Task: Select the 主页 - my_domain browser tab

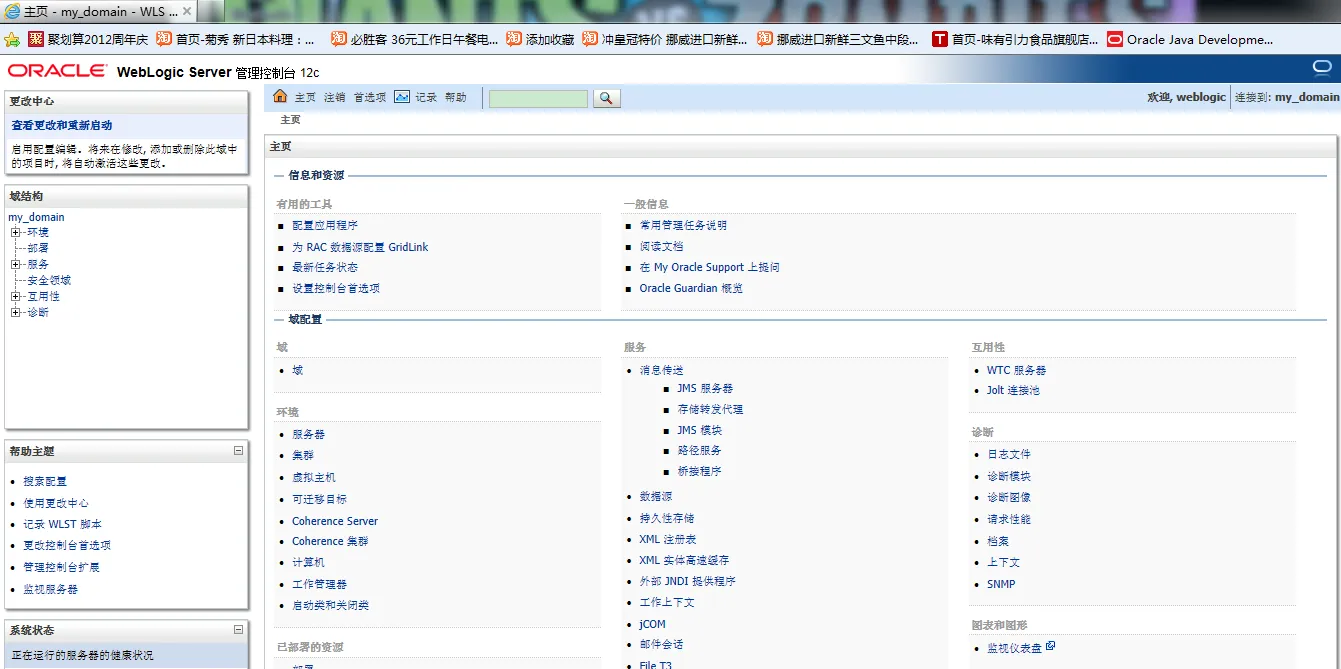Action: (100, 12)
